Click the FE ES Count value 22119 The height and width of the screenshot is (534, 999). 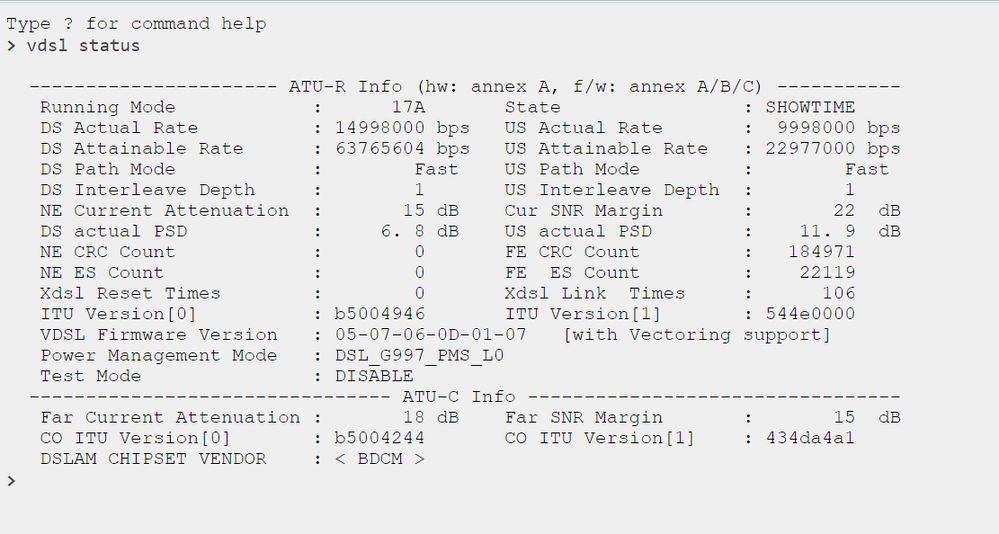[827, 273]
